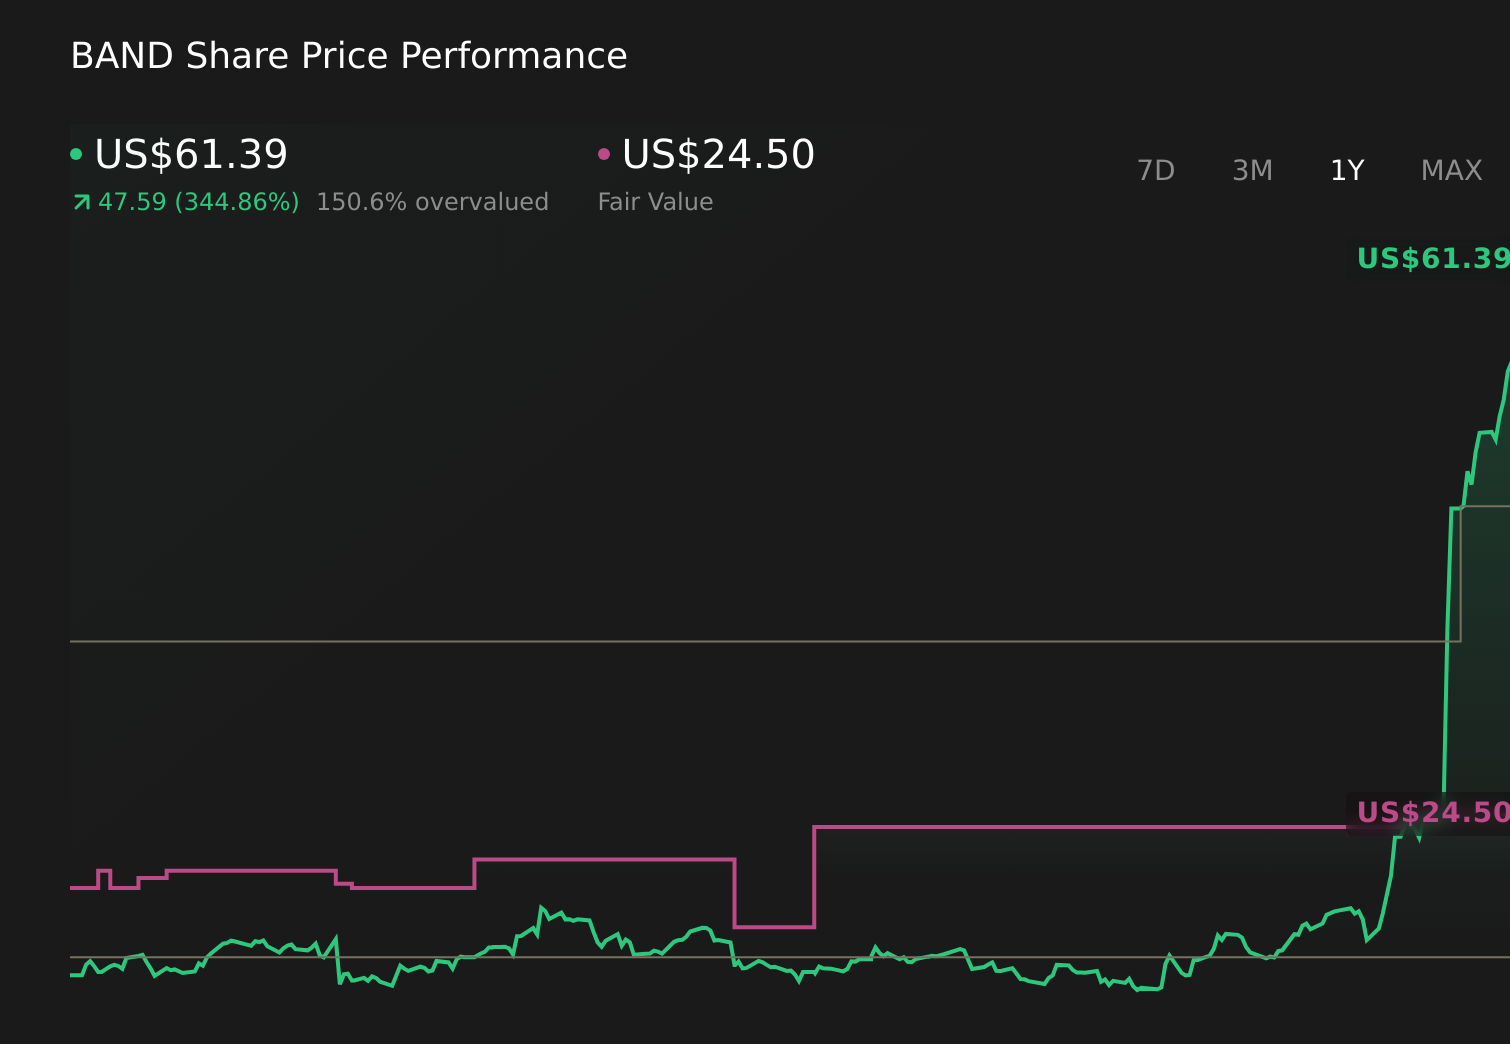The height and width of the screenshot is (1044, 1510).
Task: Click the US$24.50 fair value header
Action: [x=718, y=155]
